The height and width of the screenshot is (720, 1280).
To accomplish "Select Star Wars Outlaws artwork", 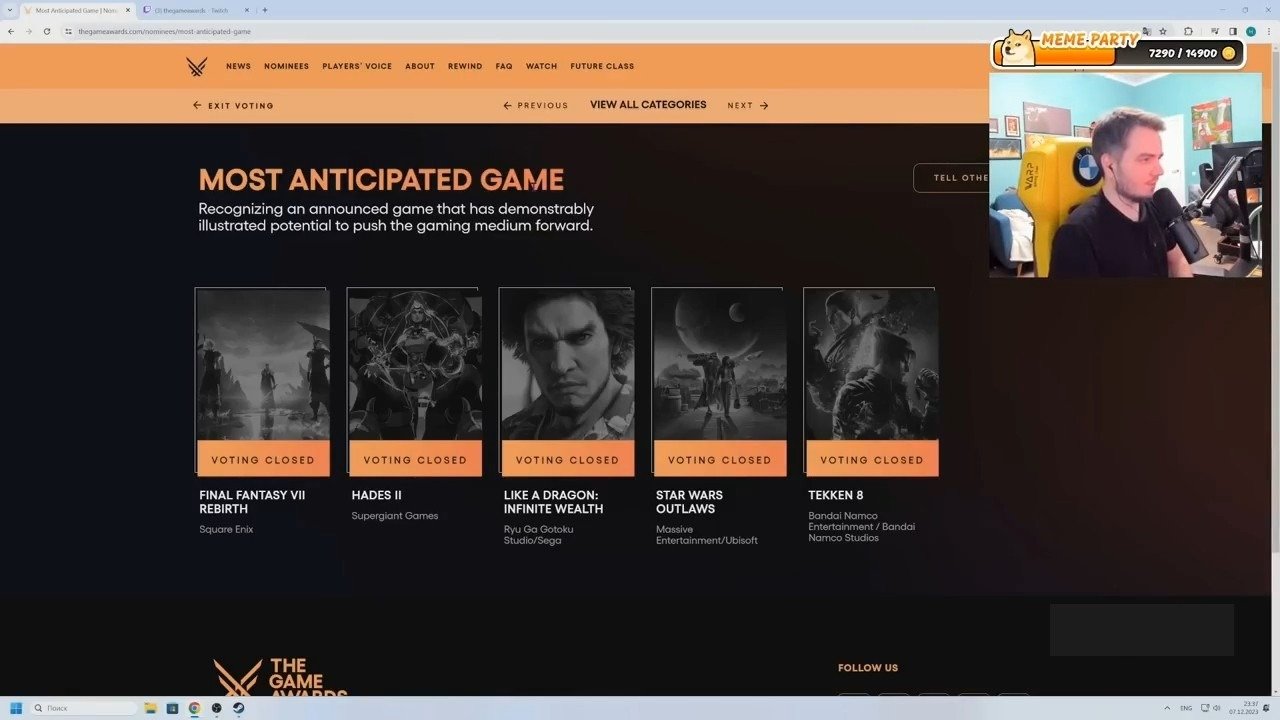I will coord(719,365).
